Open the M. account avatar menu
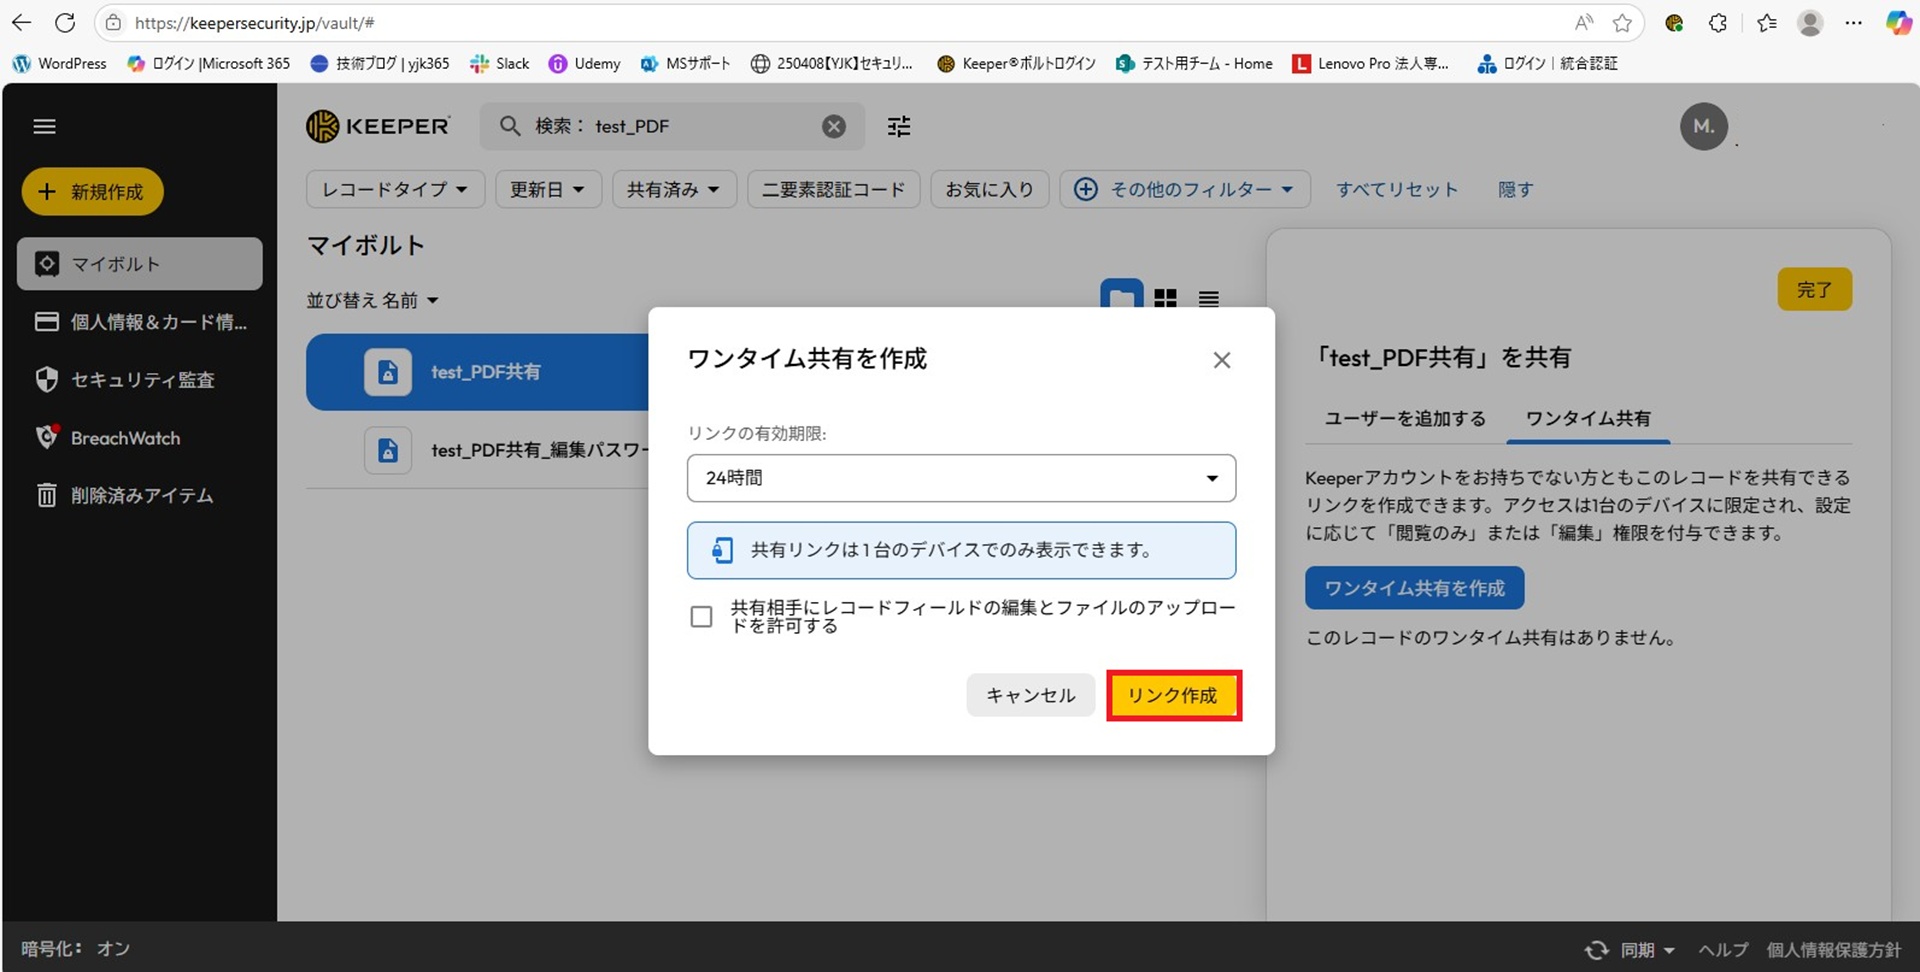The image size is (1920, 972). 1703,127
